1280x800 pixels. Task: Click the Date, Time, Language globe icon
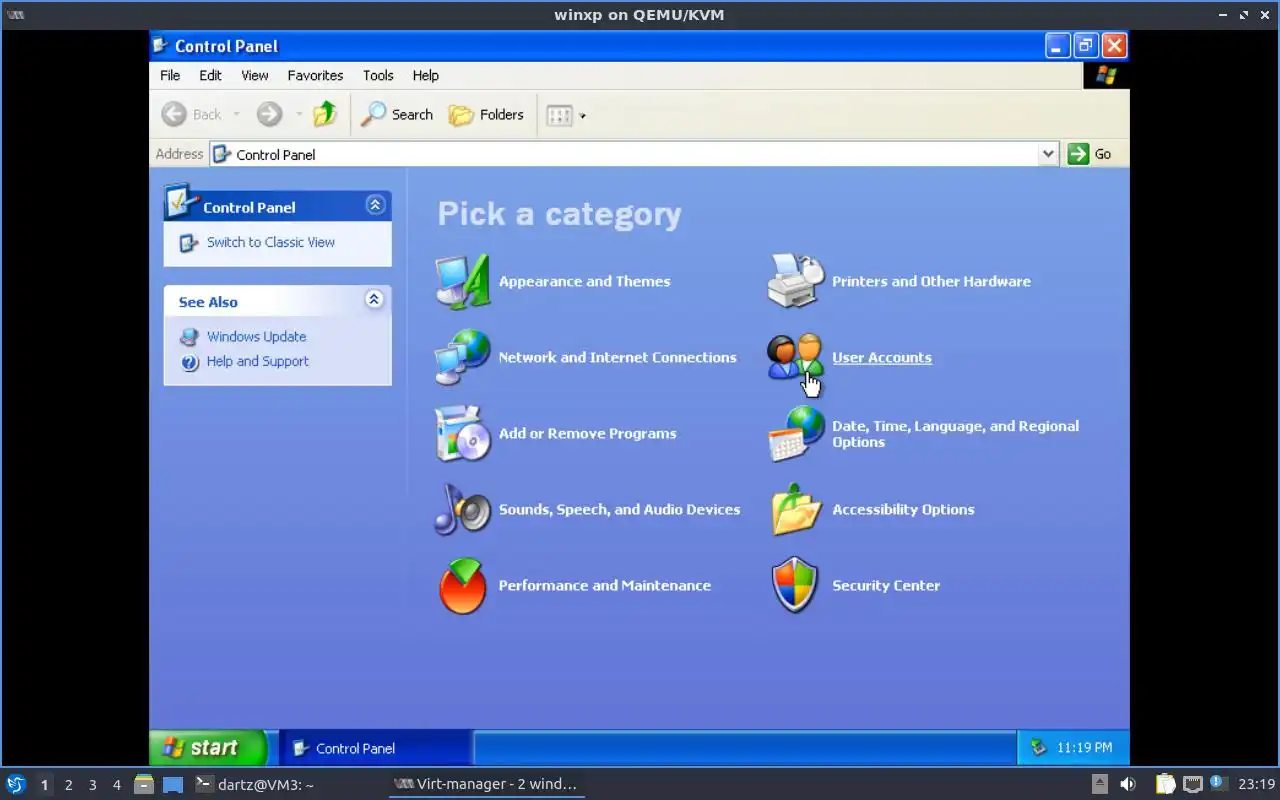click(x=796, y=434)
